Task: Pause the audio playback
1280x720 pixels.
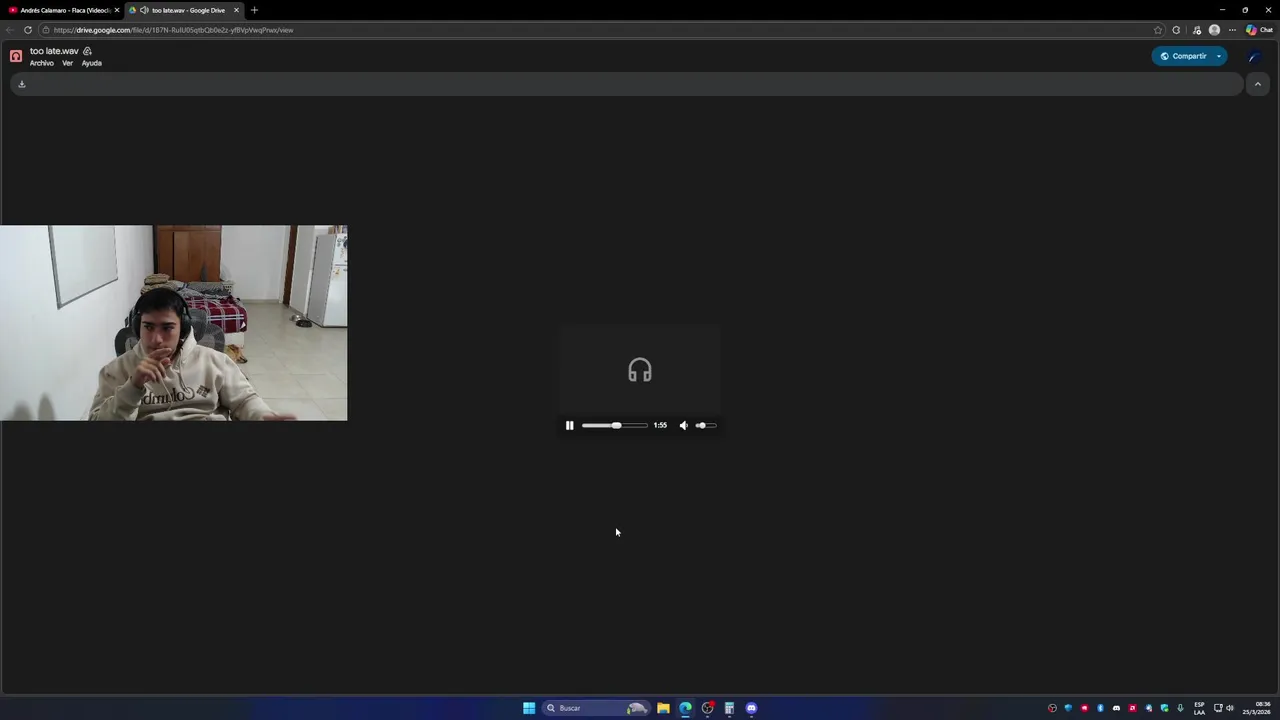Action: (x=570, y=425)
